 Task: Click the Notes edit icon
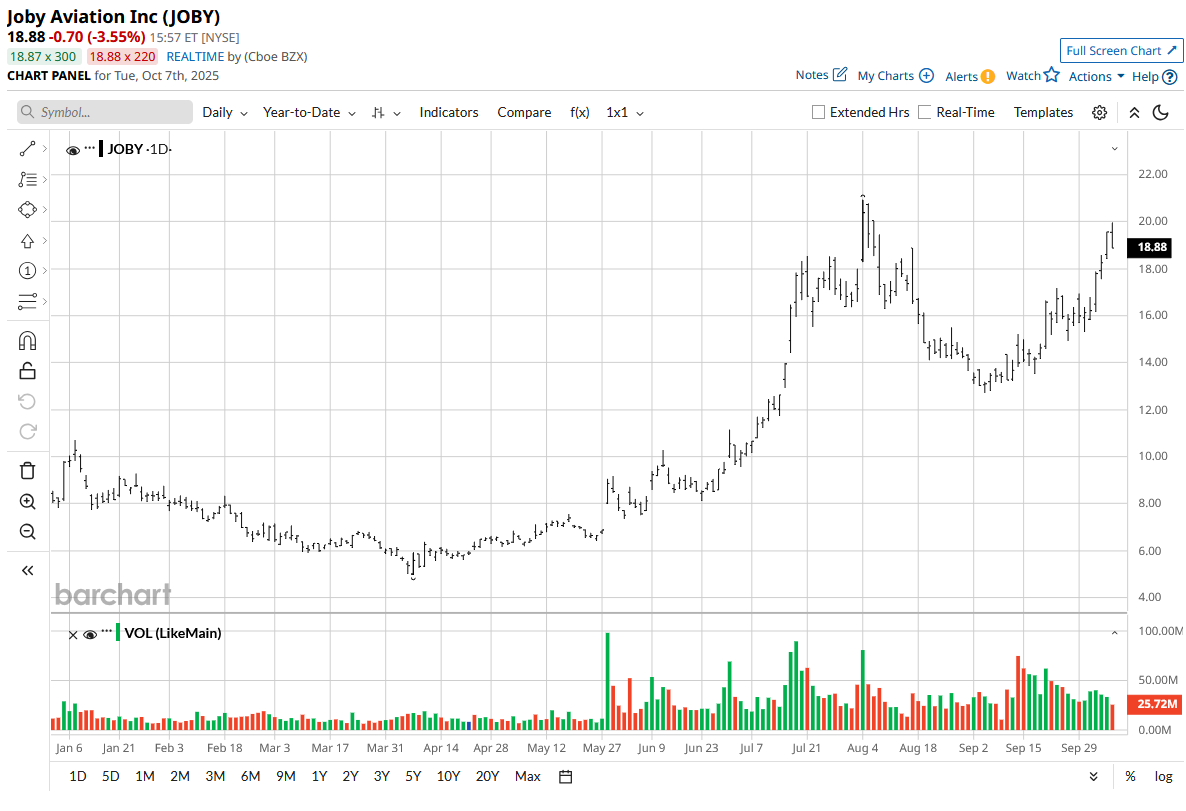click(840, 74)
